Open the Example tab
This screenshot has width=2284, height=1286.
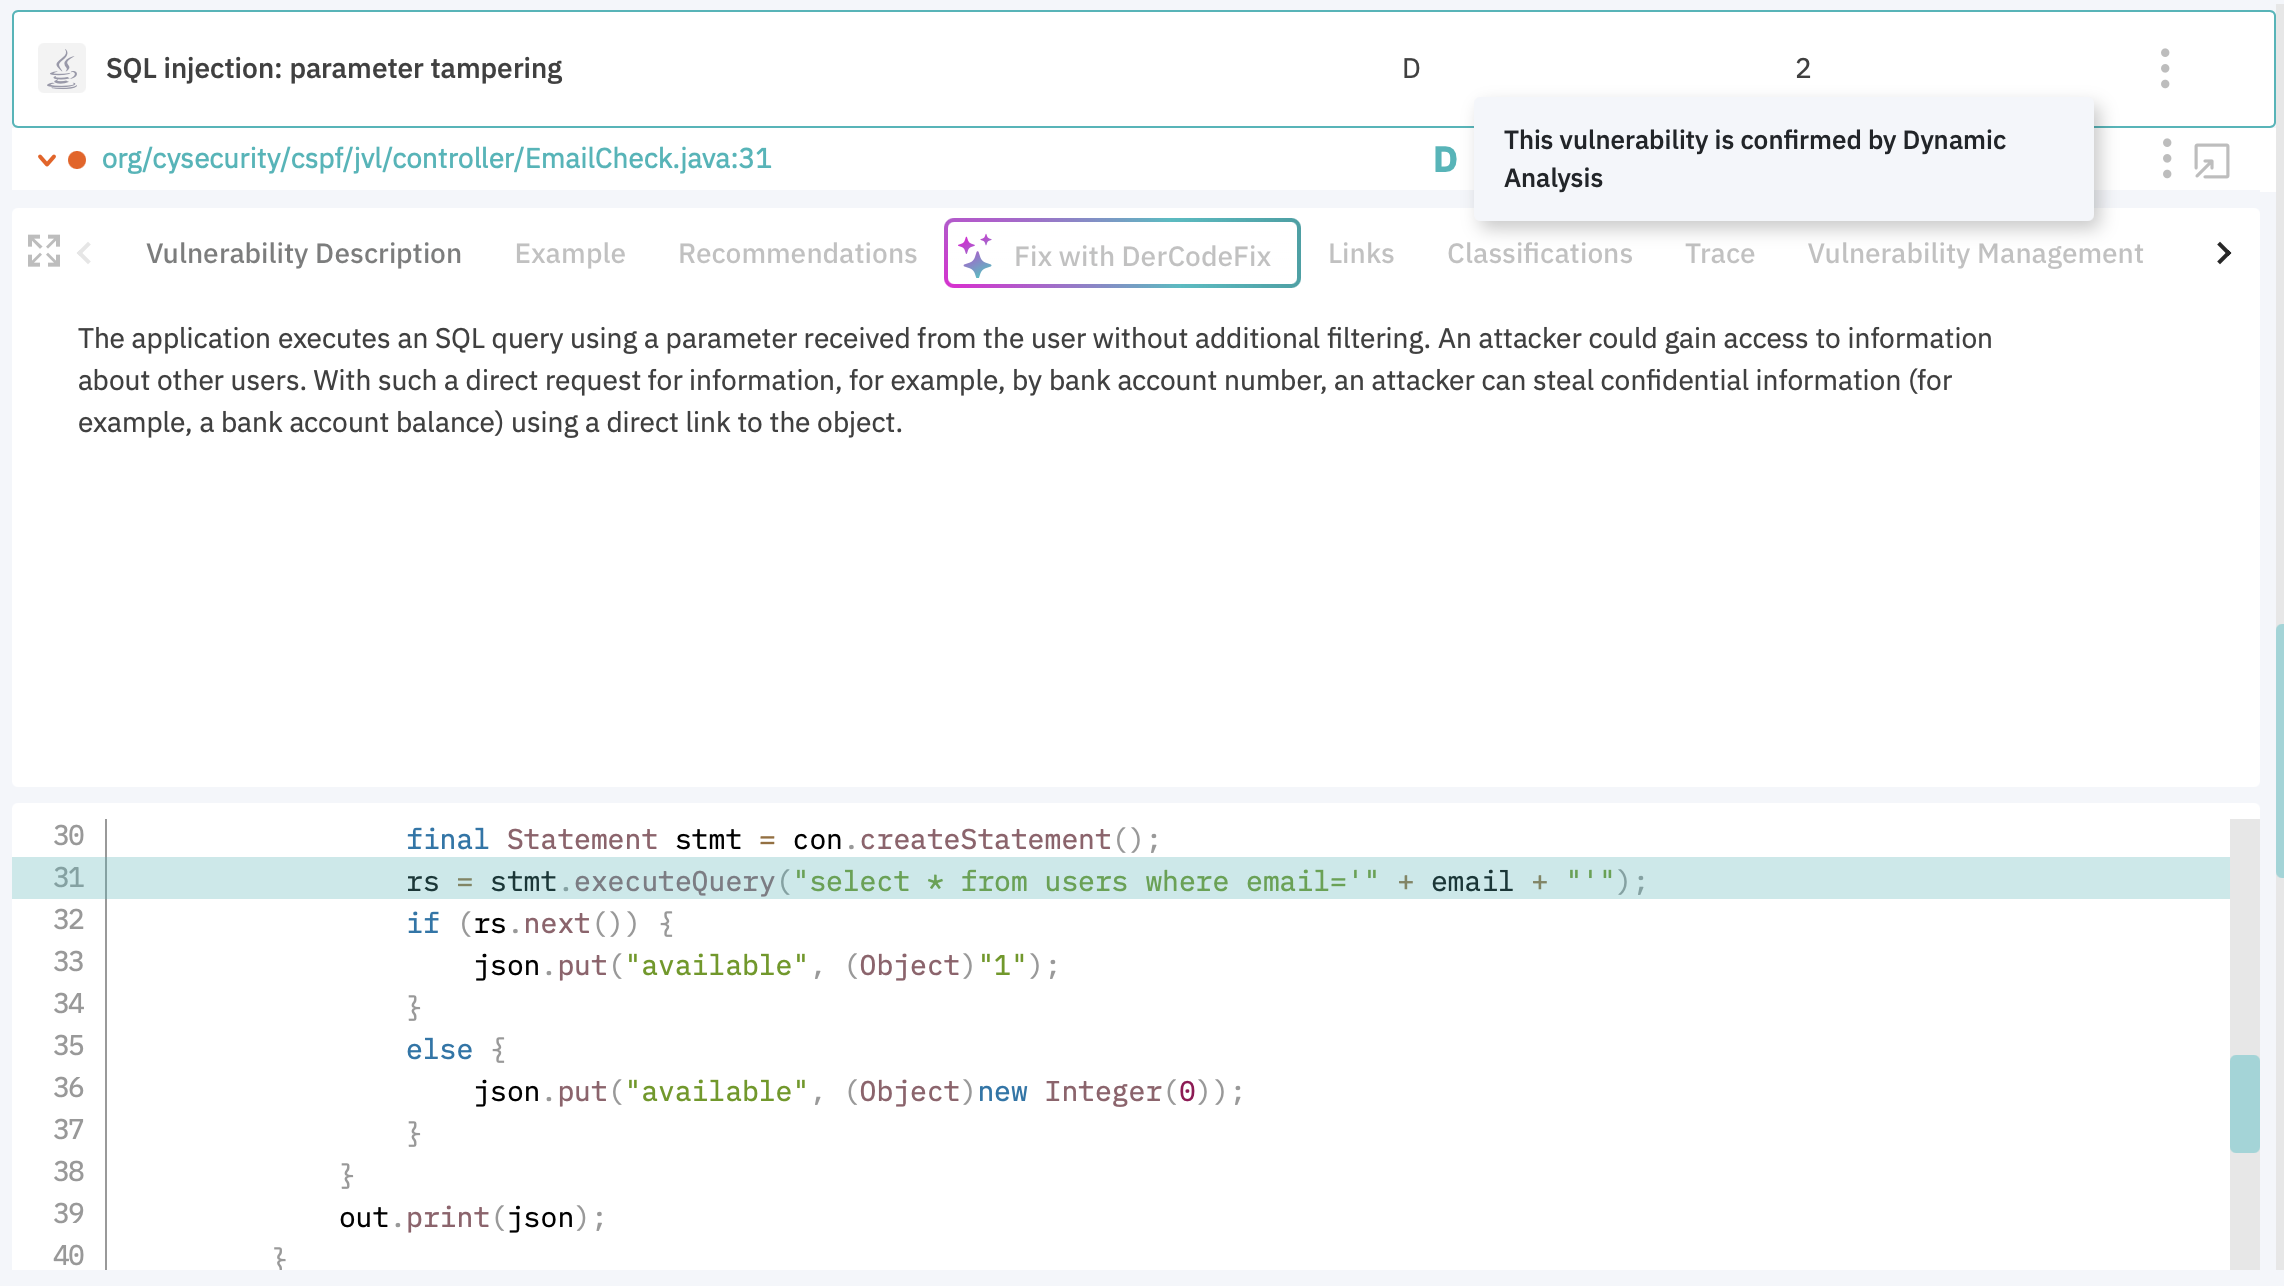(570, 253)
